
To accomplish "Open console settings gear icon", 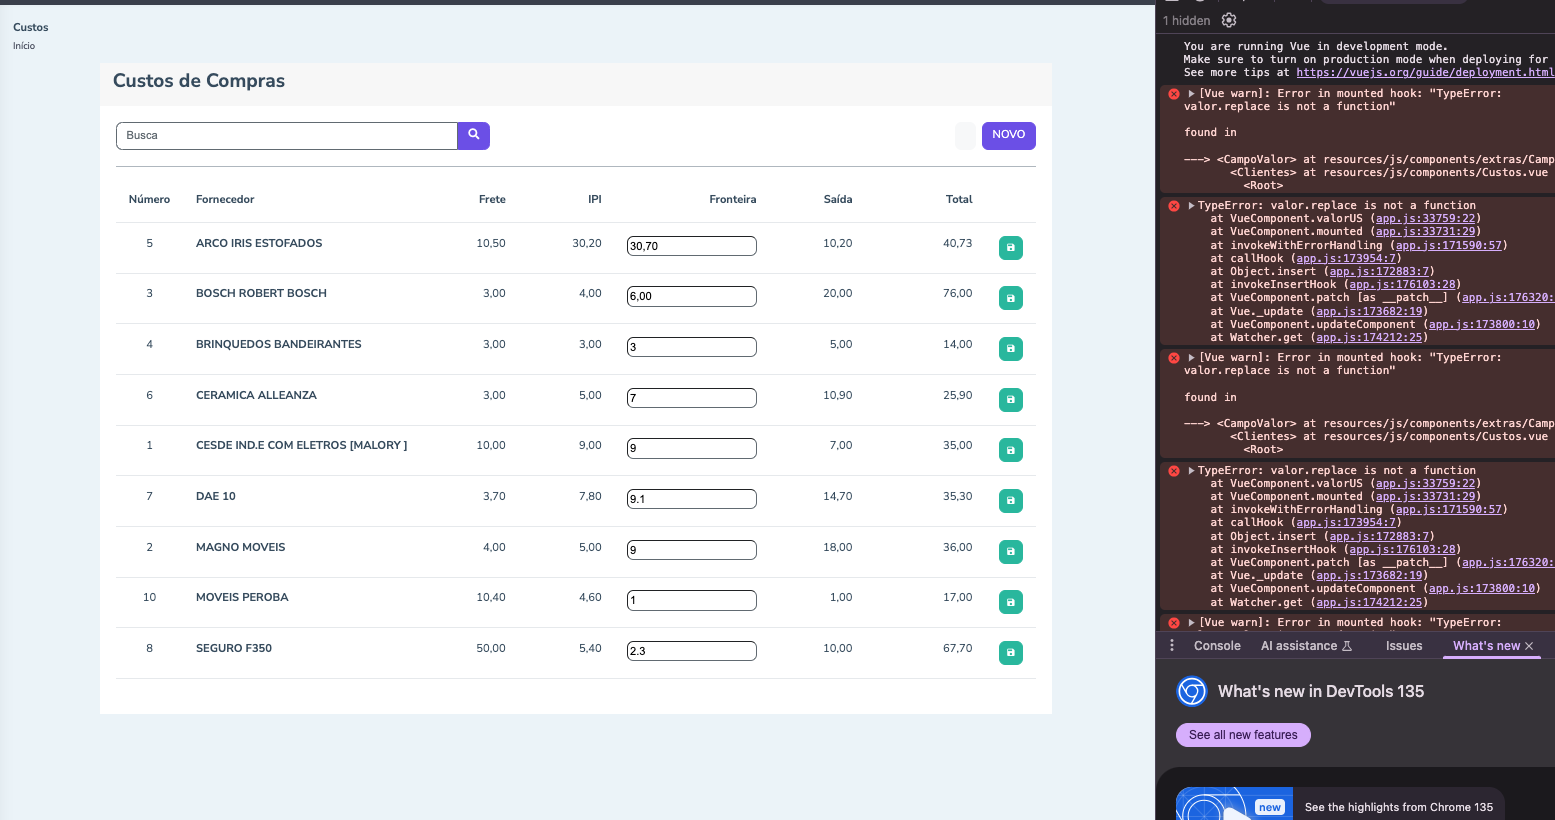I will (x=1229, y=20).
